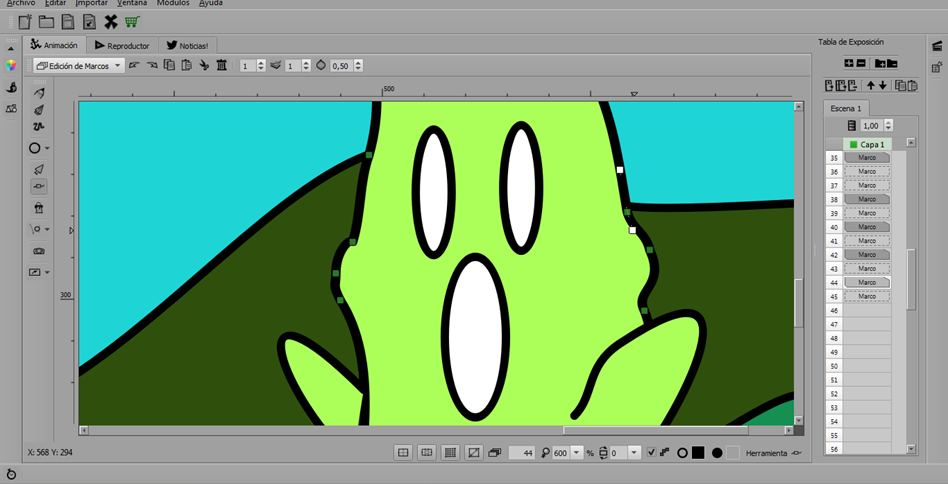Screen dimensions: 948x484
Task: Select the Capa 1 layer header
Action: [x=867, y=144]
